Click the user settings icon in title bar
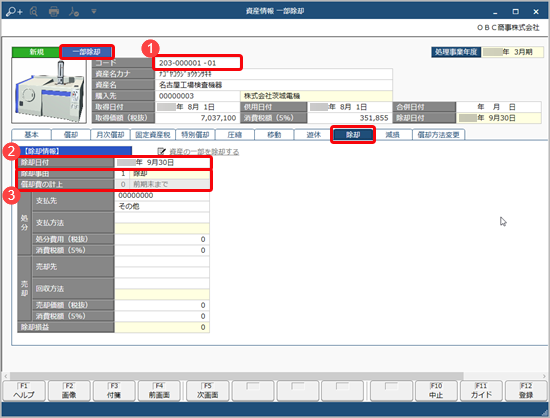The height and width of the screenshot is (418, 550). click(74, 11)
